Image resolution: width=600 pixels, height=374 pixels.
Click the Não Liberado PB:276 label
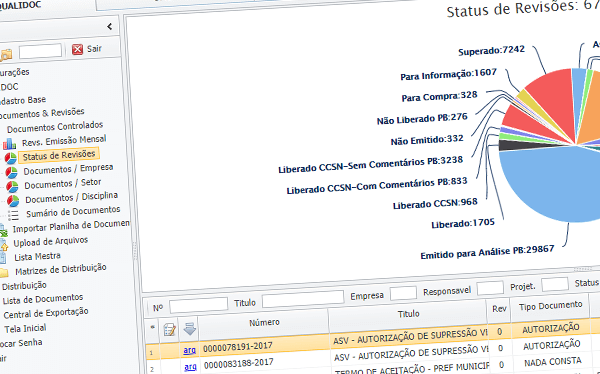(422, 119)
